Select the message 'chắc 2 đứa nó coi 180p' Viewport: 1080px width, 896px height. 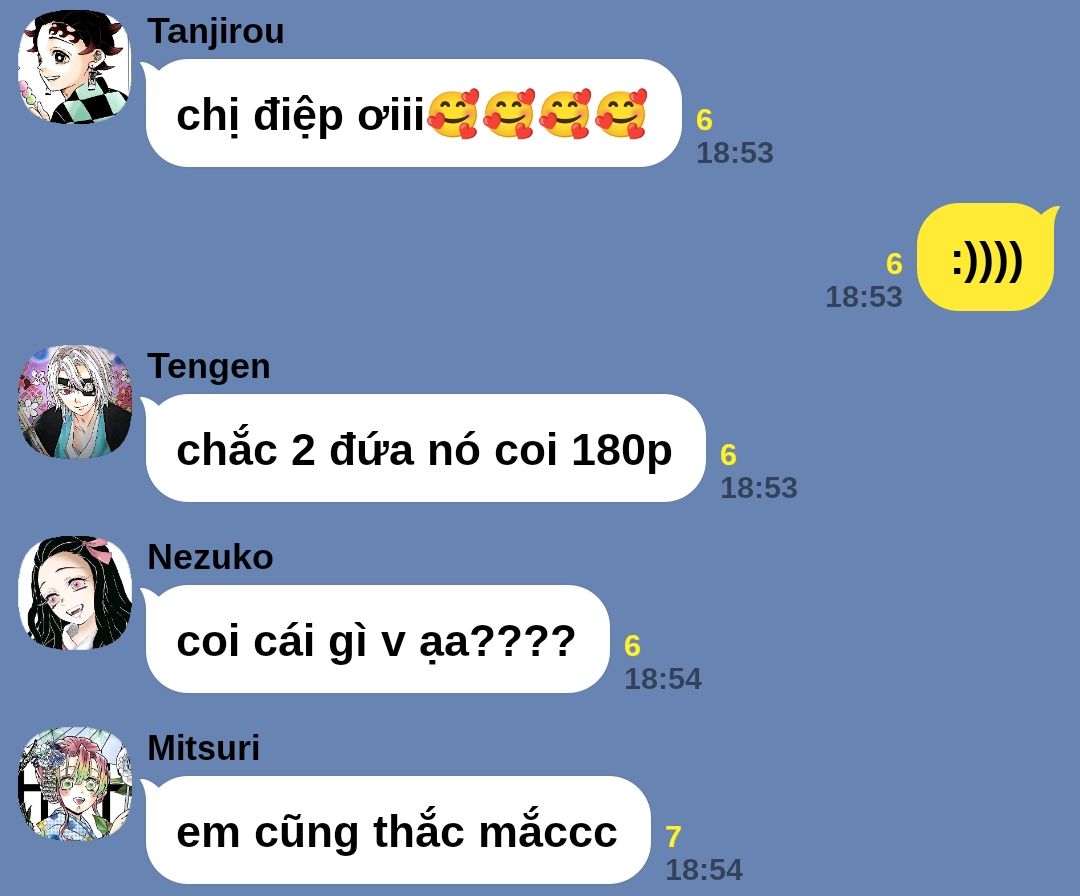(424, 448)
